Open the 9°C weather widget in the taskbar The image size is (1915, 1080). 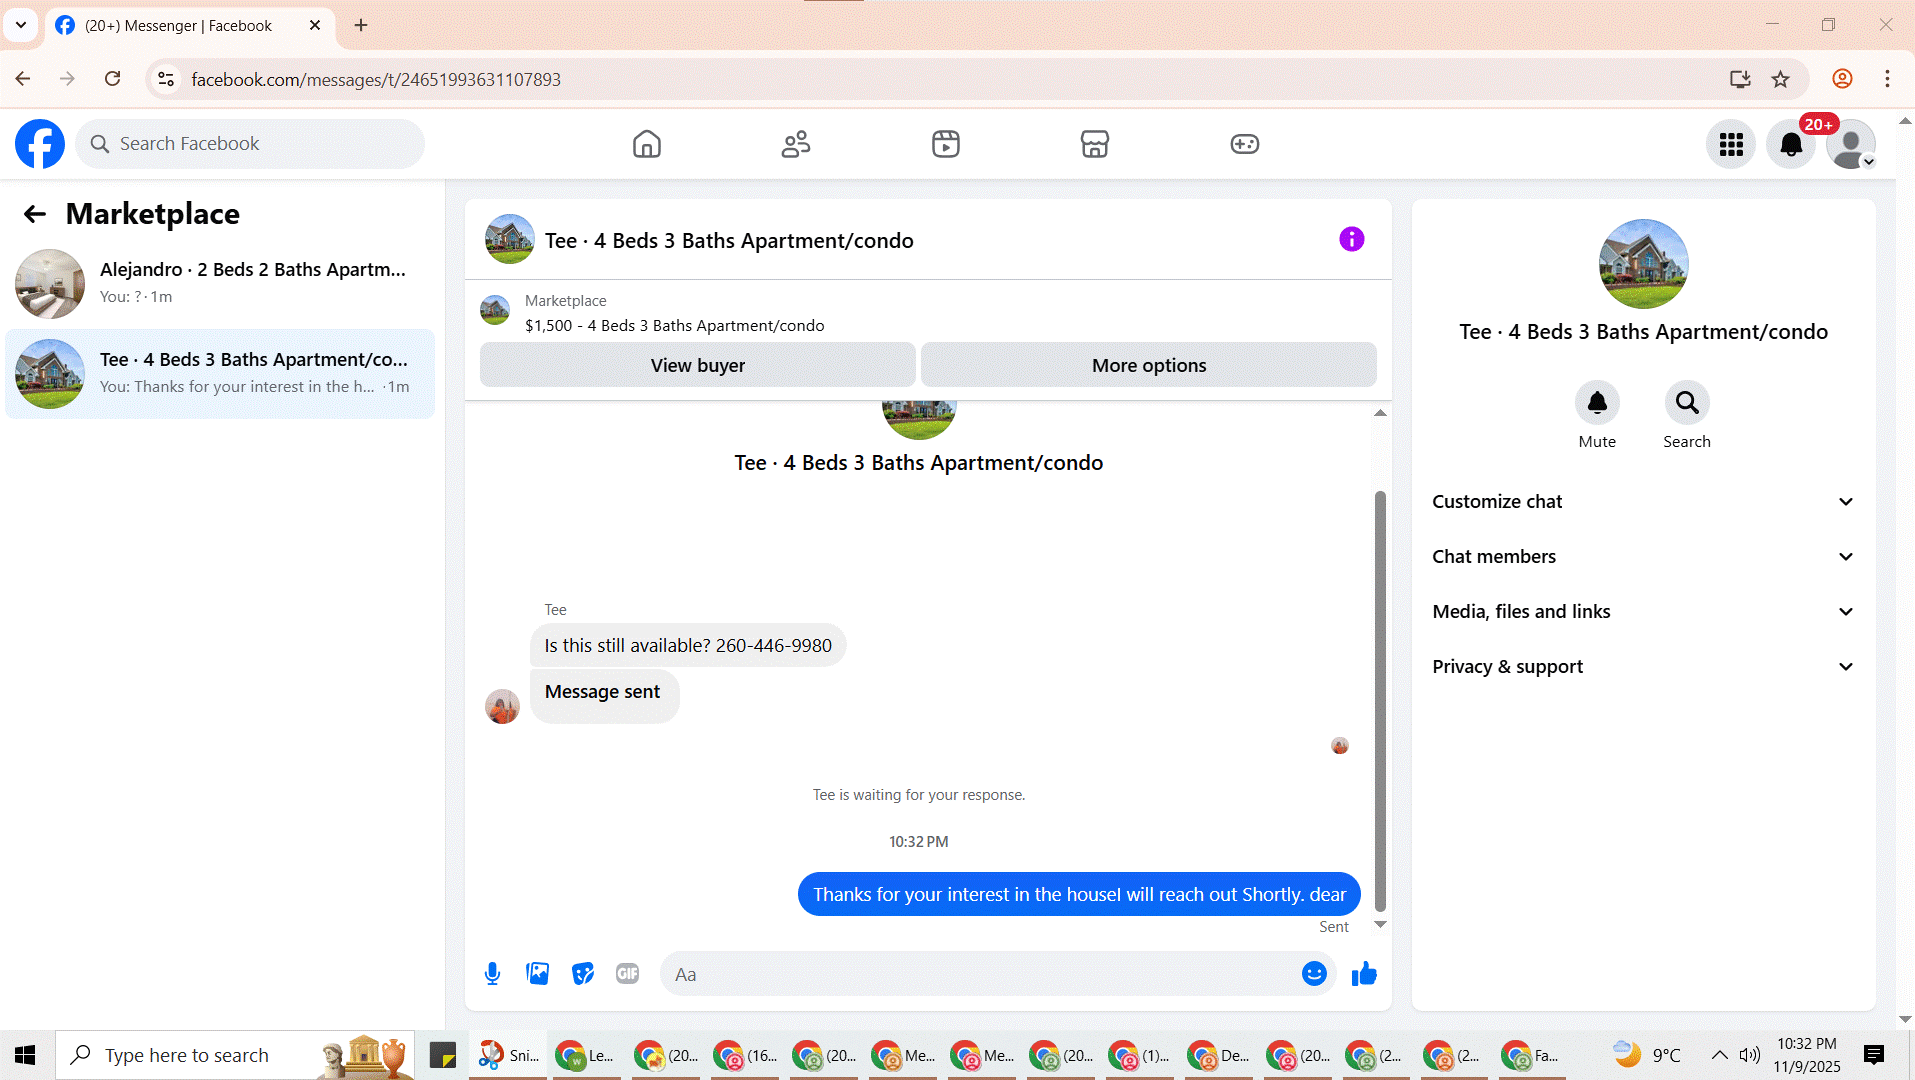(x=1647, y=1055)
